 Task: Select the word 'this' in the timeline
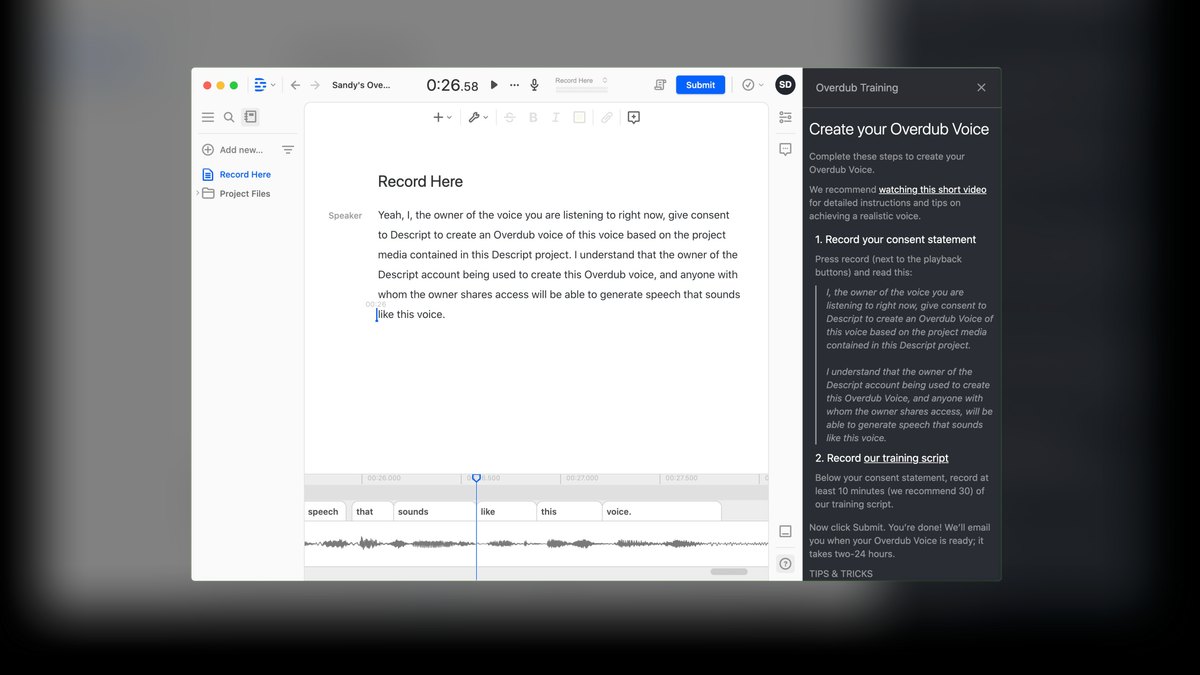pyautogui.click(x=569, y=511)
